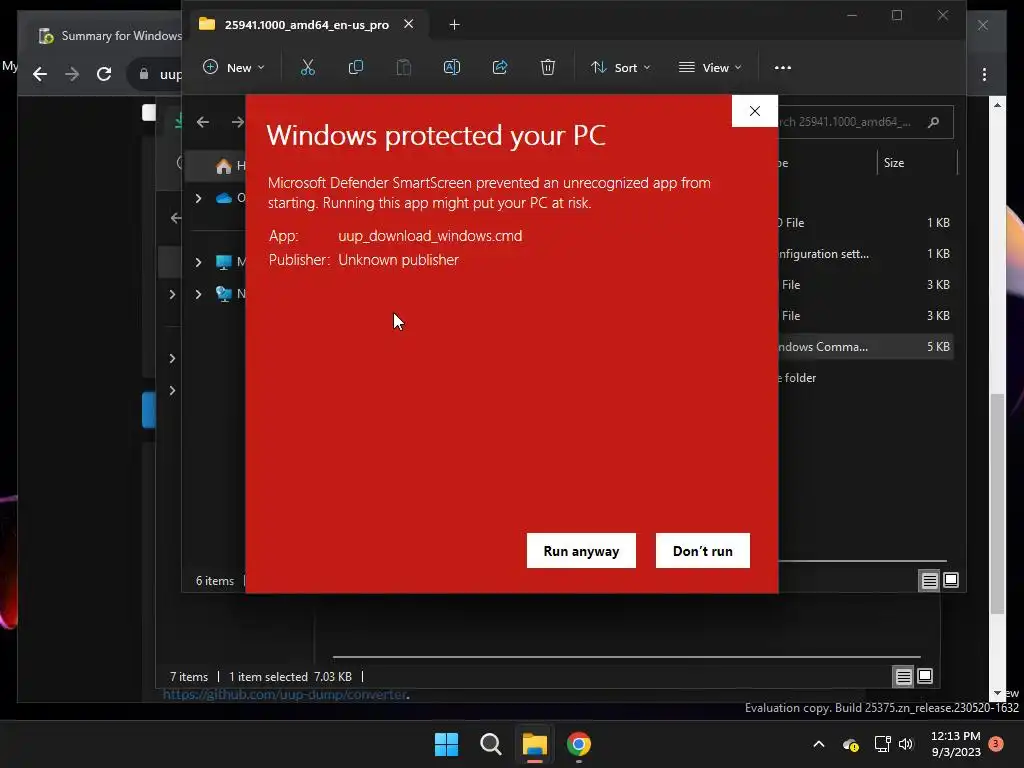Viewport: 1024px width, 768px height.
Task: Click the Chrome page vertical scrollbar
Action: (x=997, y=503)
